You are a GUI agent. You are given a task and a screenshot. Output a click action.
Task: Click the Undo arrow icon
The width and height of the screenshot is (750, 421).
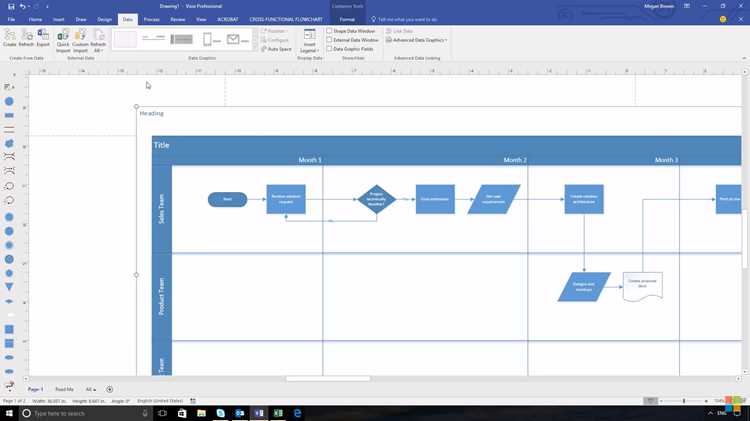click(22, 6)
